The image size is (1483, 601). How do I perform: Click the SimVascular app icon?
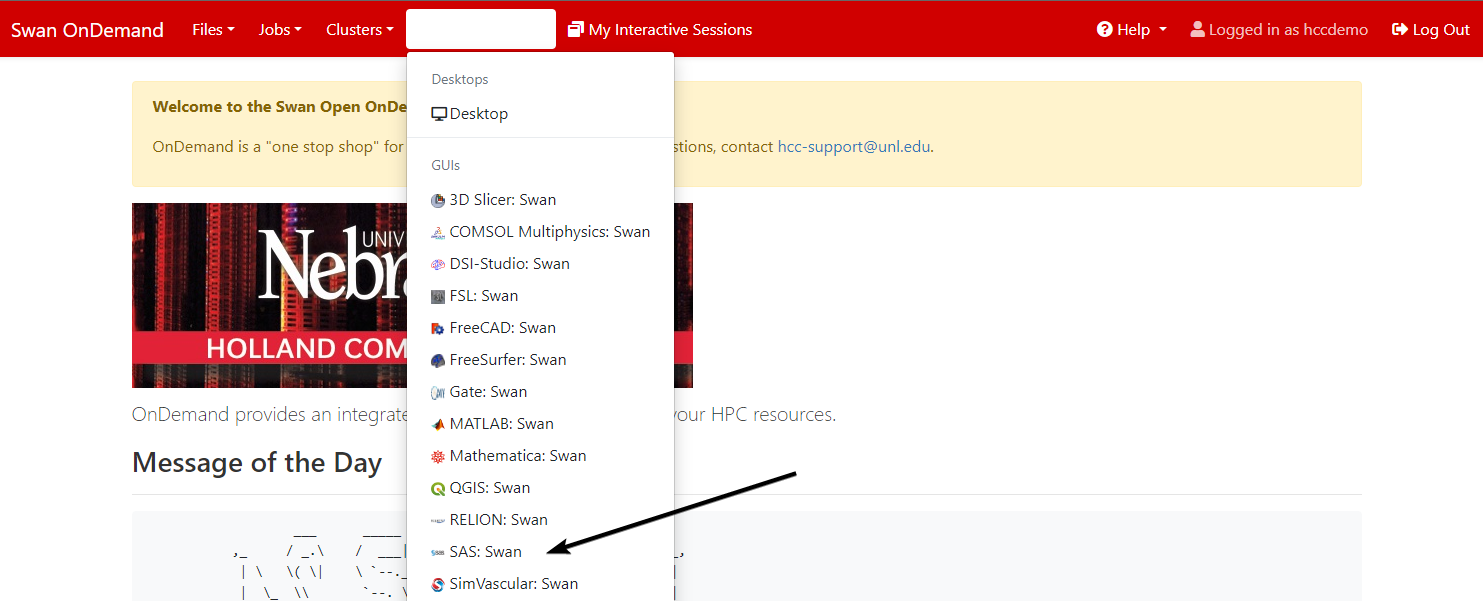tap(438, 584)
